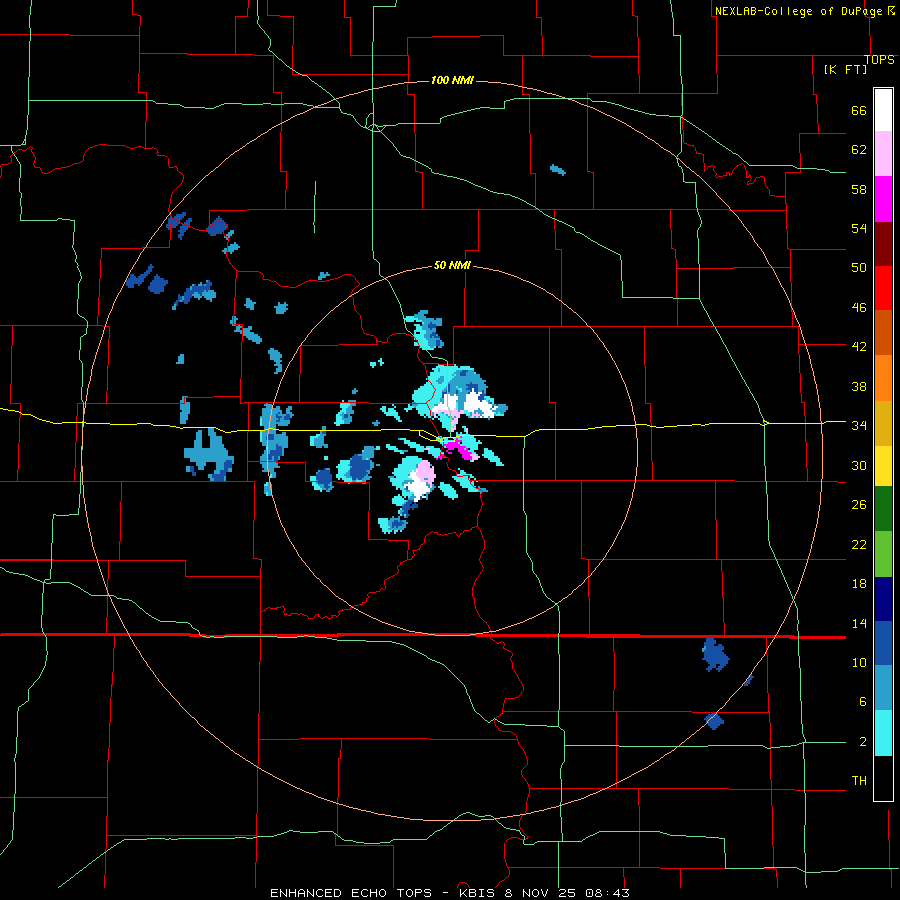
Task: Pick the cyan swatch near the legend bottom
Action: [883, 733]
